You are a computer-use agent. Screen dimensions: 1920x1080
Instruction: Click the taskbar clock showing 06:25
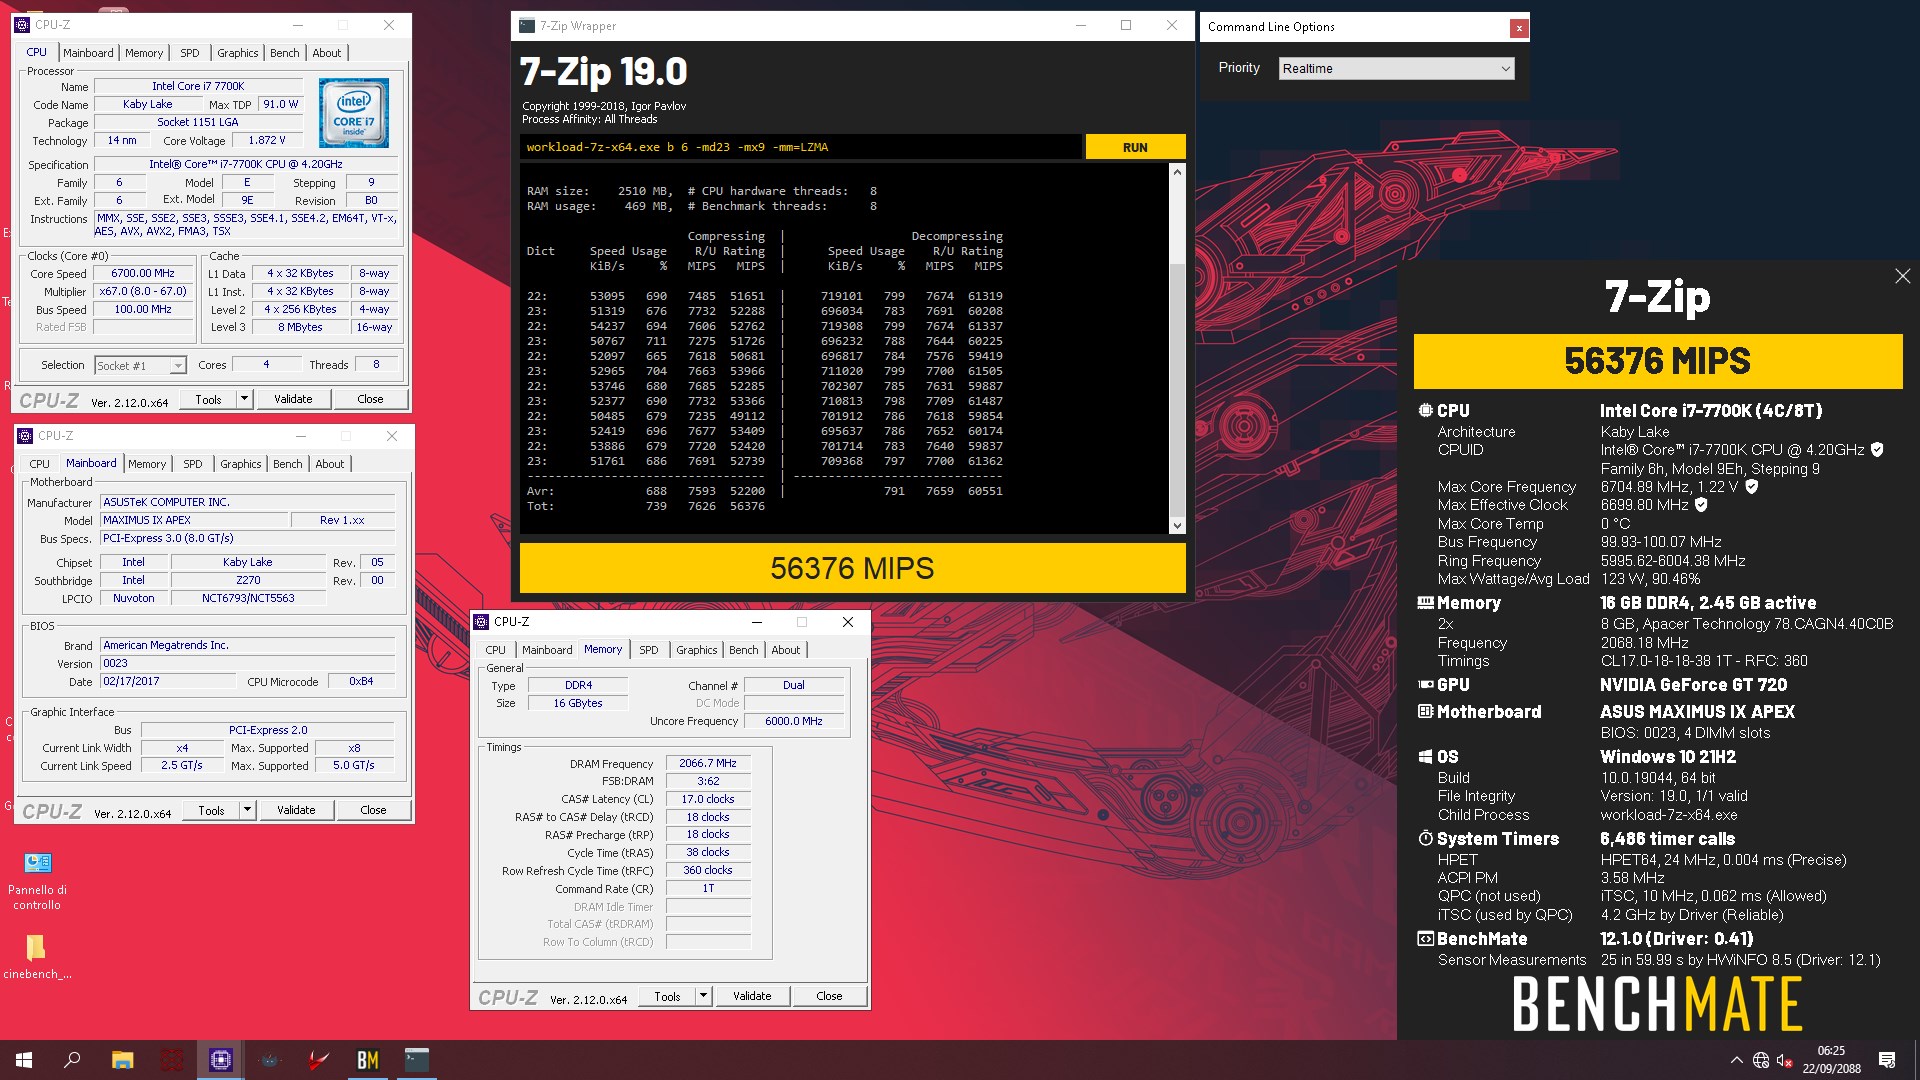(x=1831, y=1060)
